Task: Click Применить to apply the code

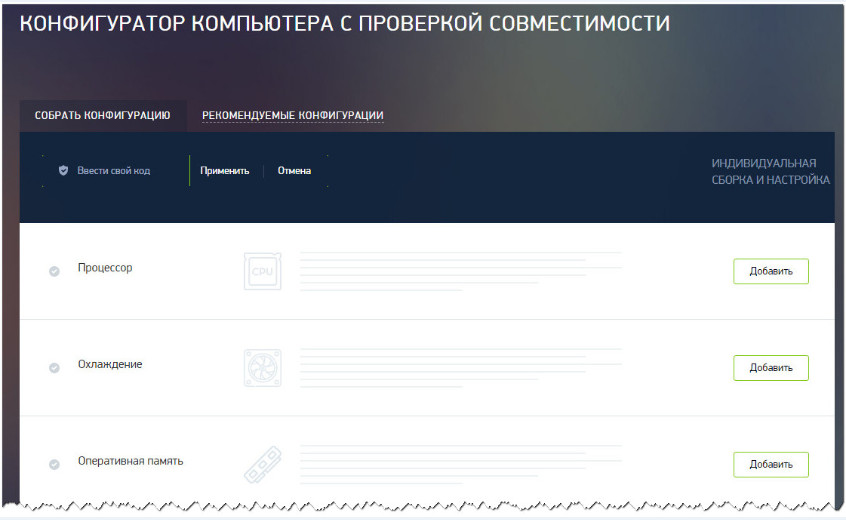Action: [224, 170]
